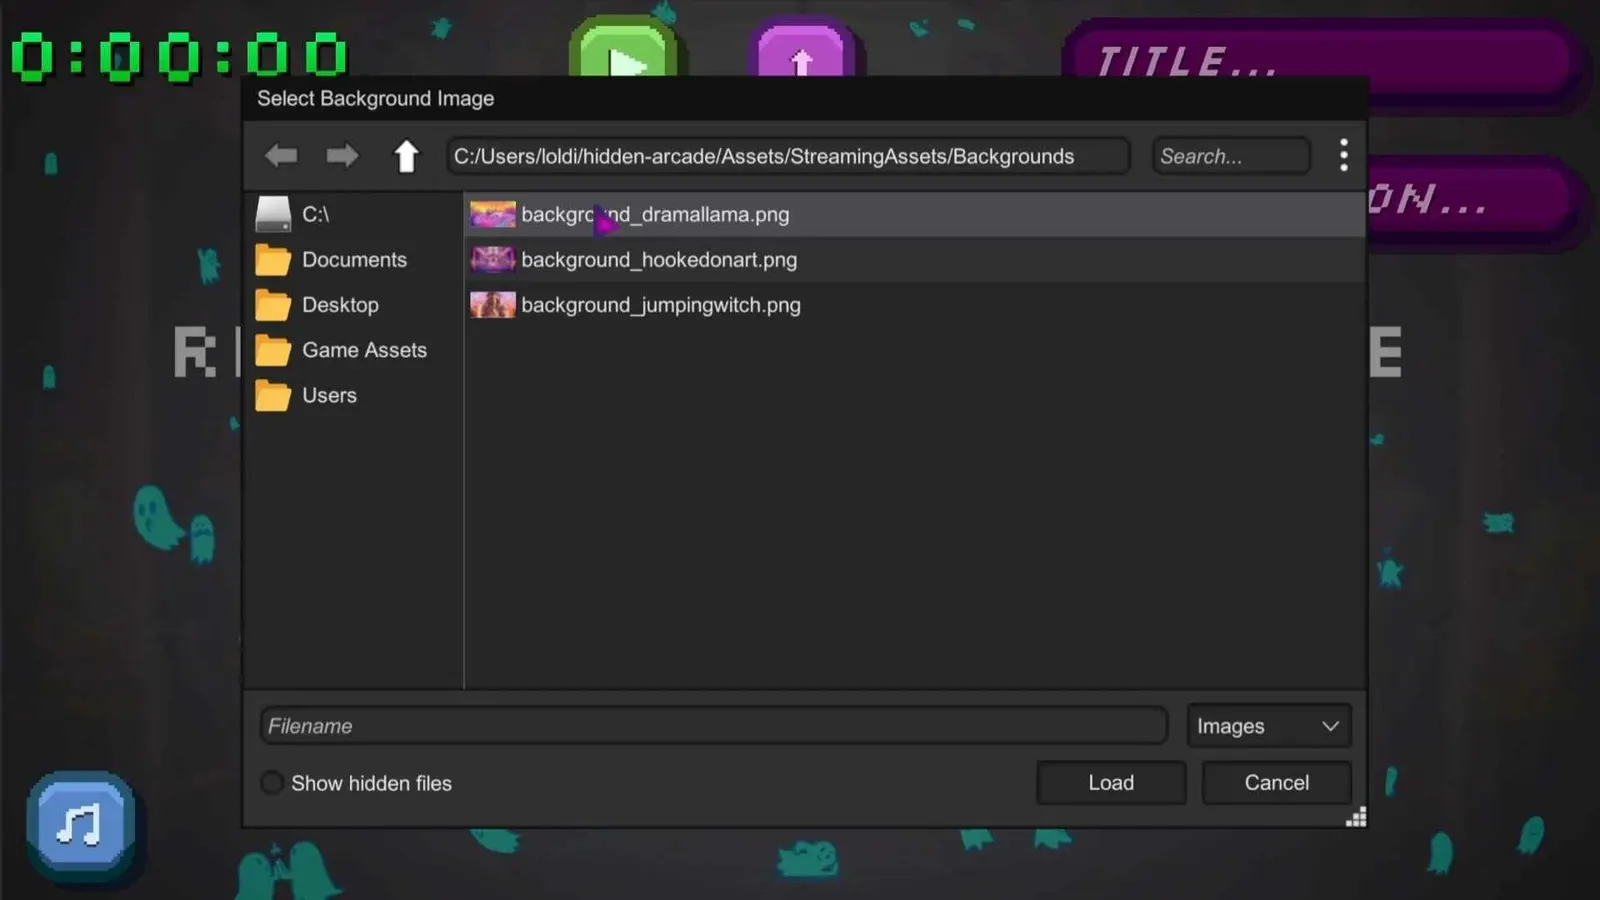This screenshot has height=900, width=1600.
Task: Click the Cancel button
Action: click(x=1276, y=783)
